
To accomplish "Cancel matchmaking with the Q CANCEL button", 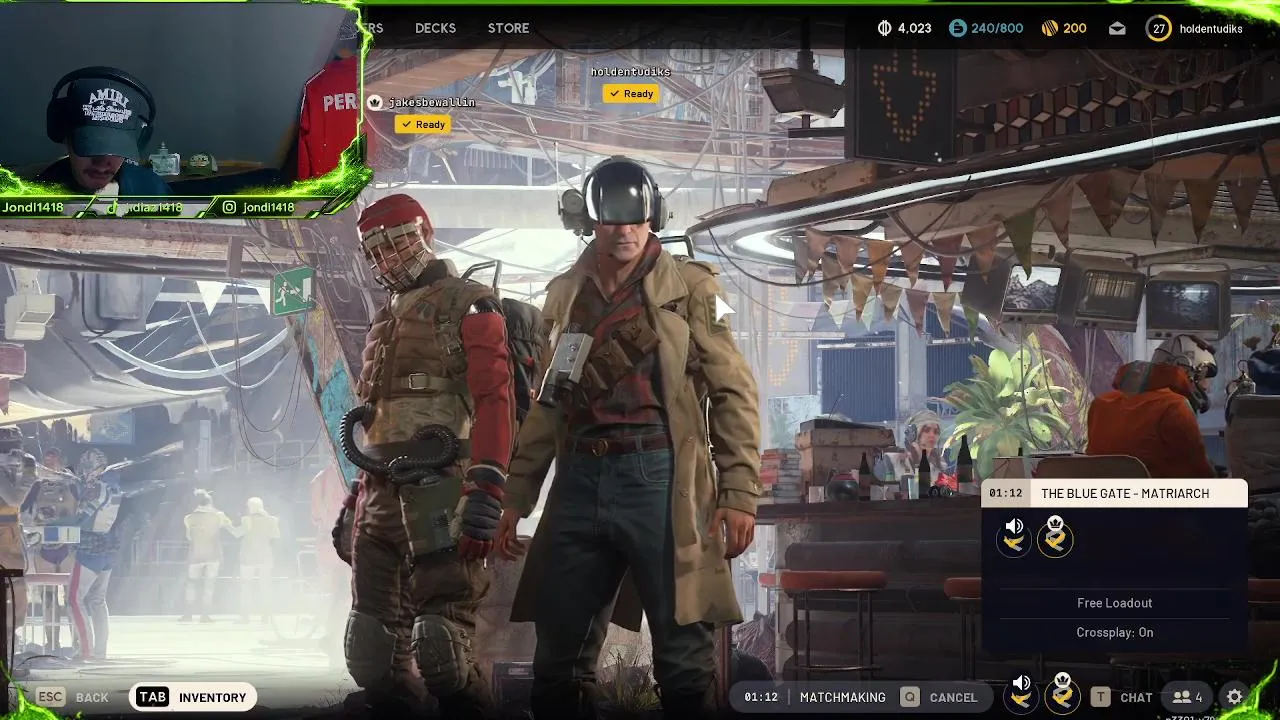I will point(938,697).
